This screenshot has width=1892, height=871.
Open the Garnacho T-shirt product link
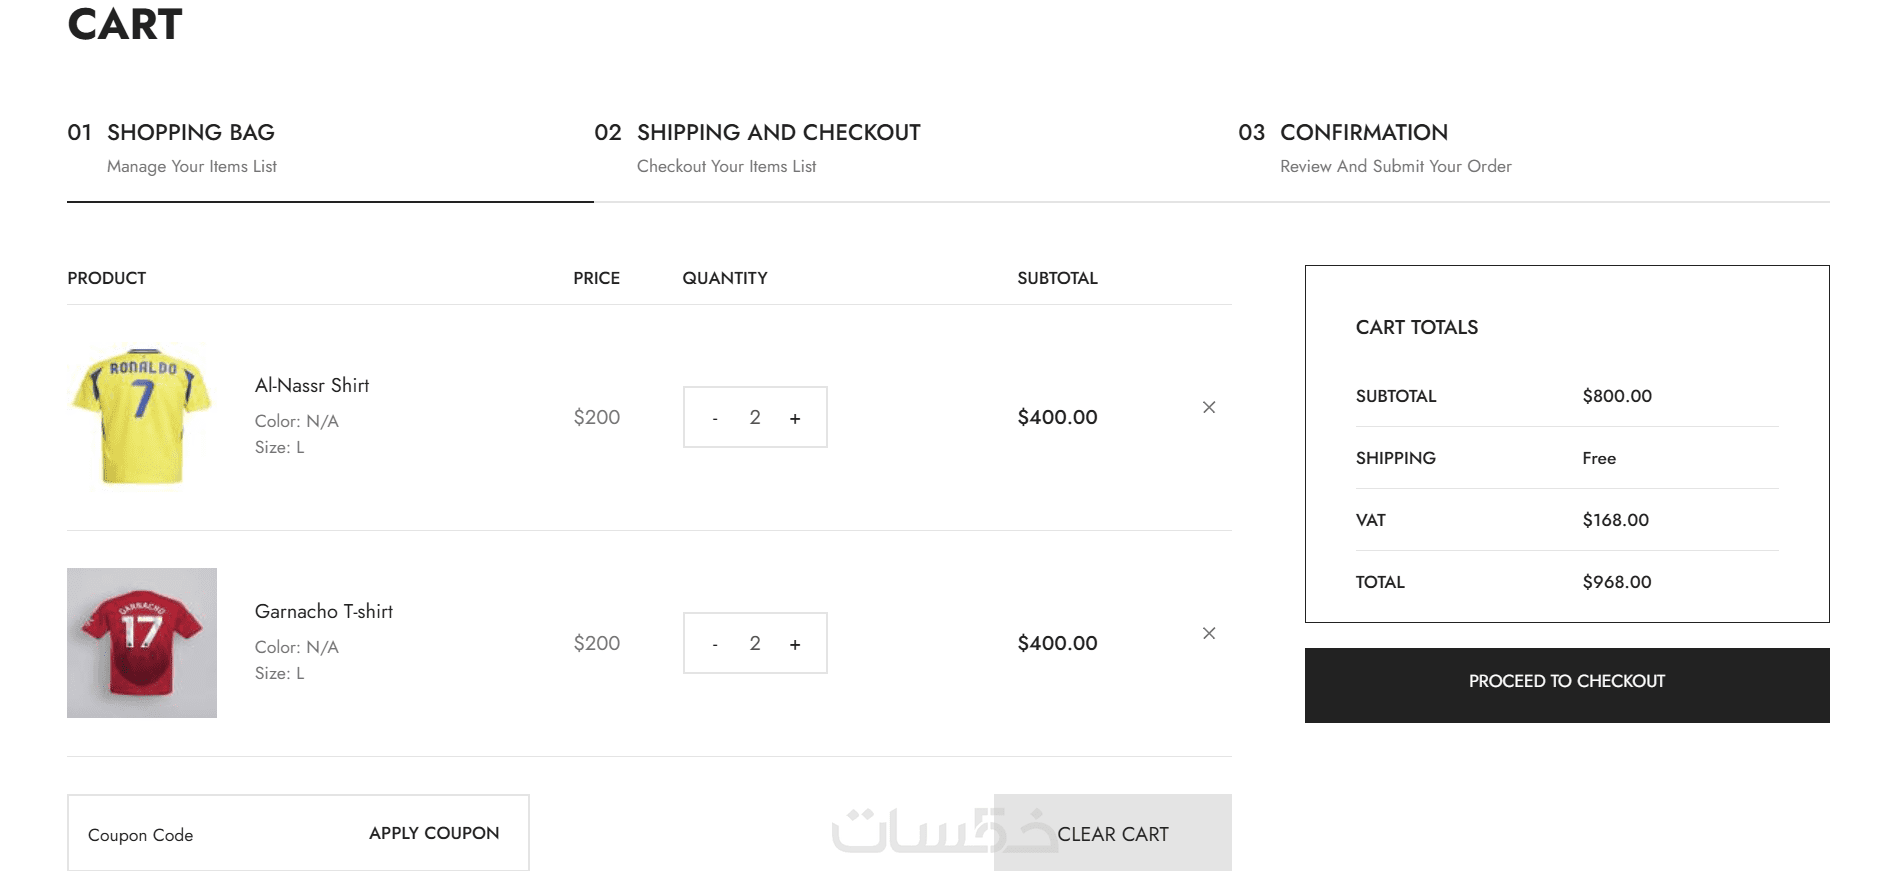point(324,611)
